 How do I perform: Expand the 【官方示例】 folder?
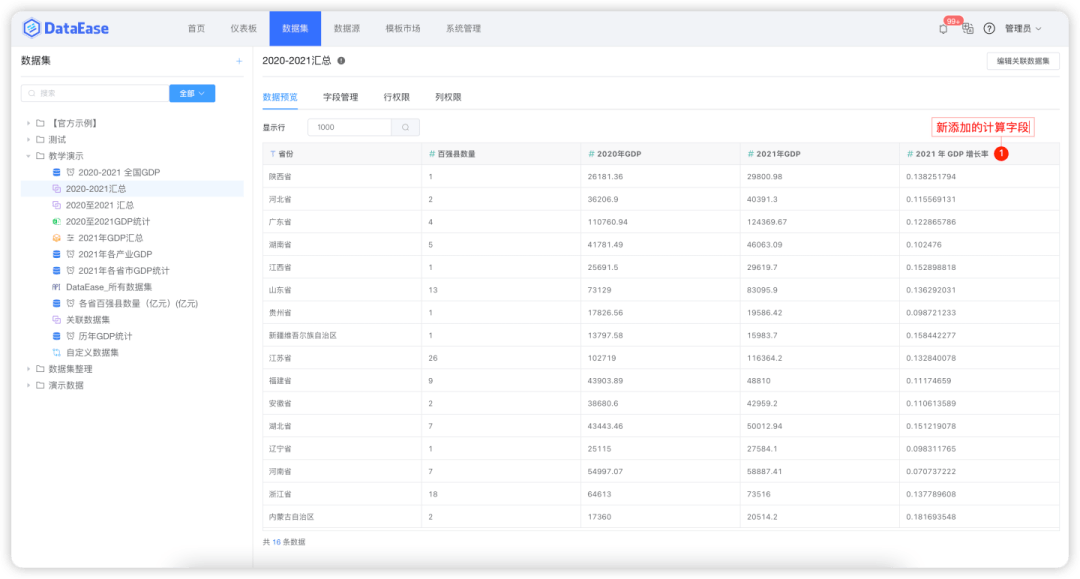point(28,123)
